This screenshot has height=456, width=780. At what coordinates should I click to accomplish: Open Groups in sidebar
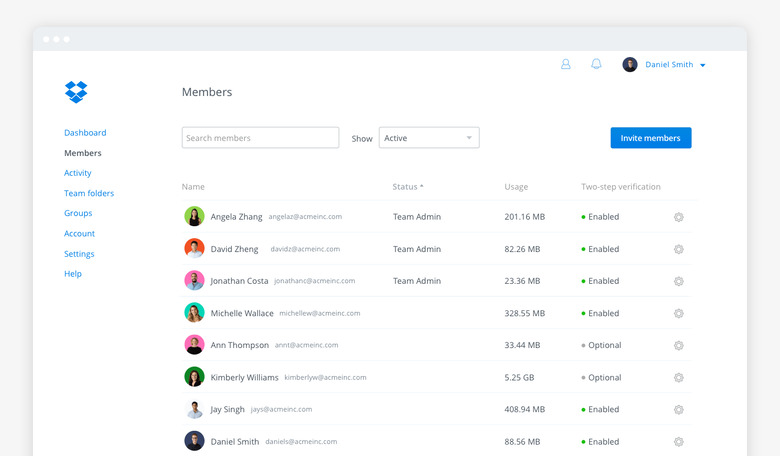[x=78, y=213]
